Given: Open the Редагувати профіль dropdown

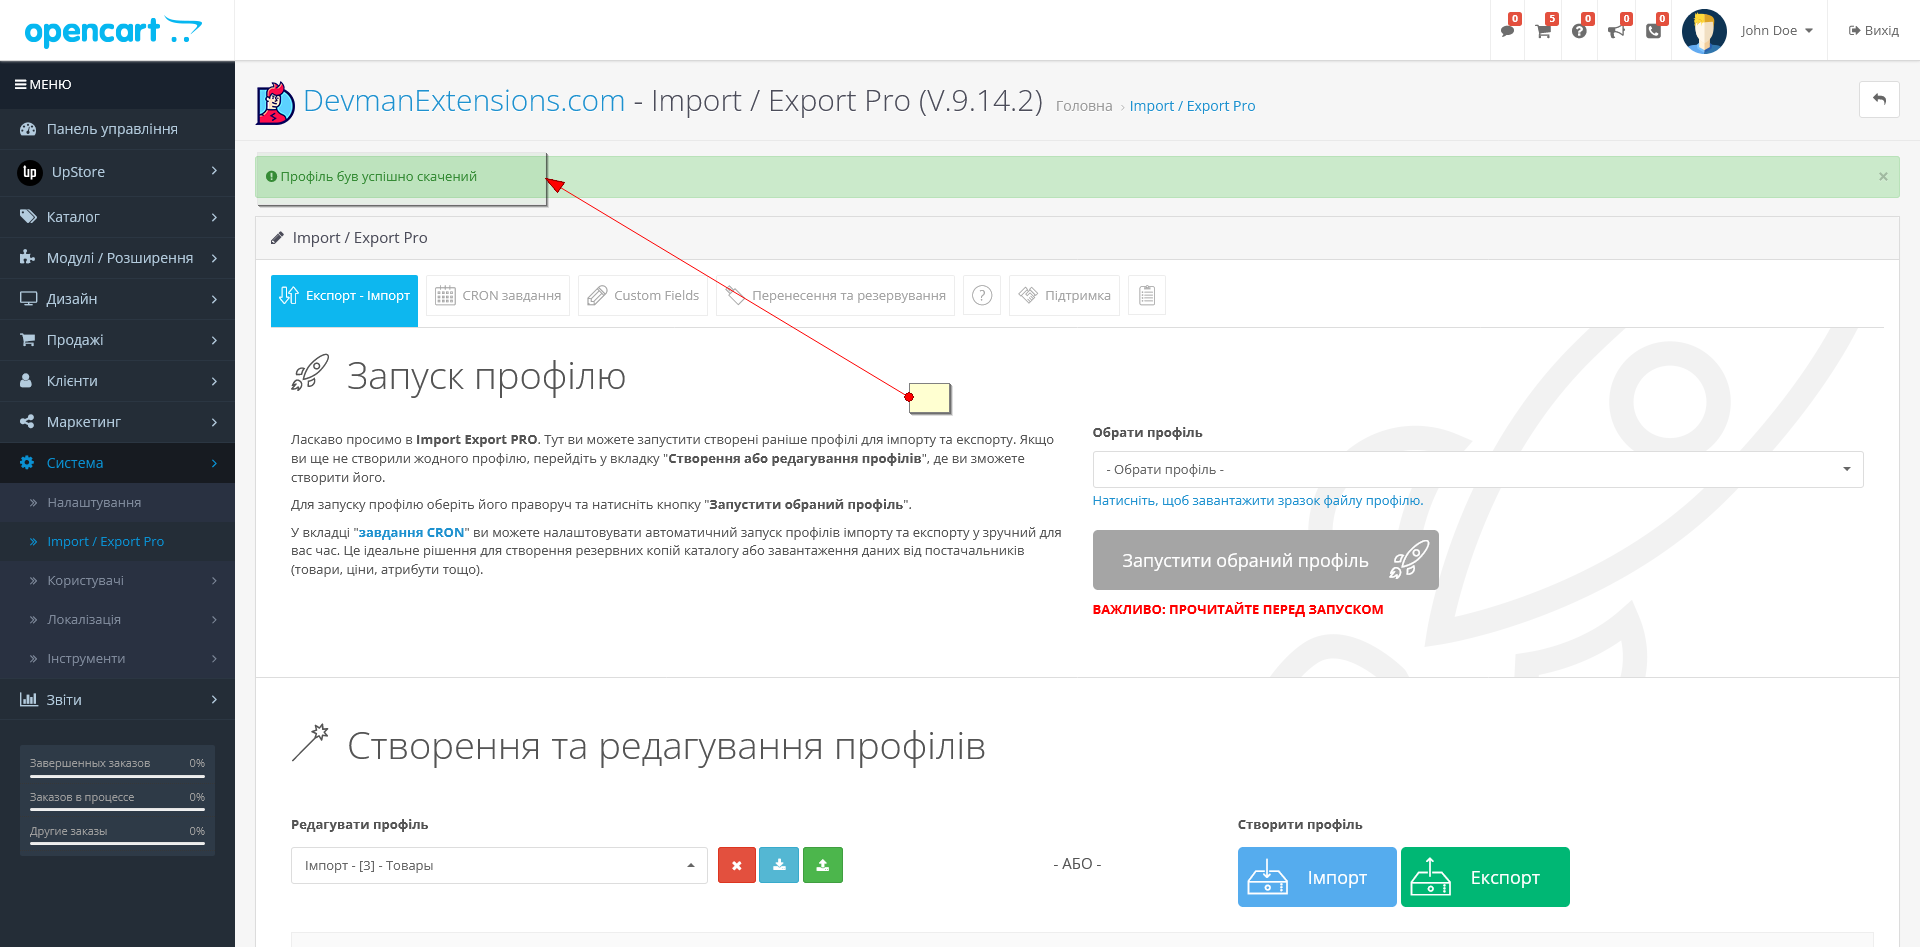Looking at the screenshot, I should pos(499,866).
